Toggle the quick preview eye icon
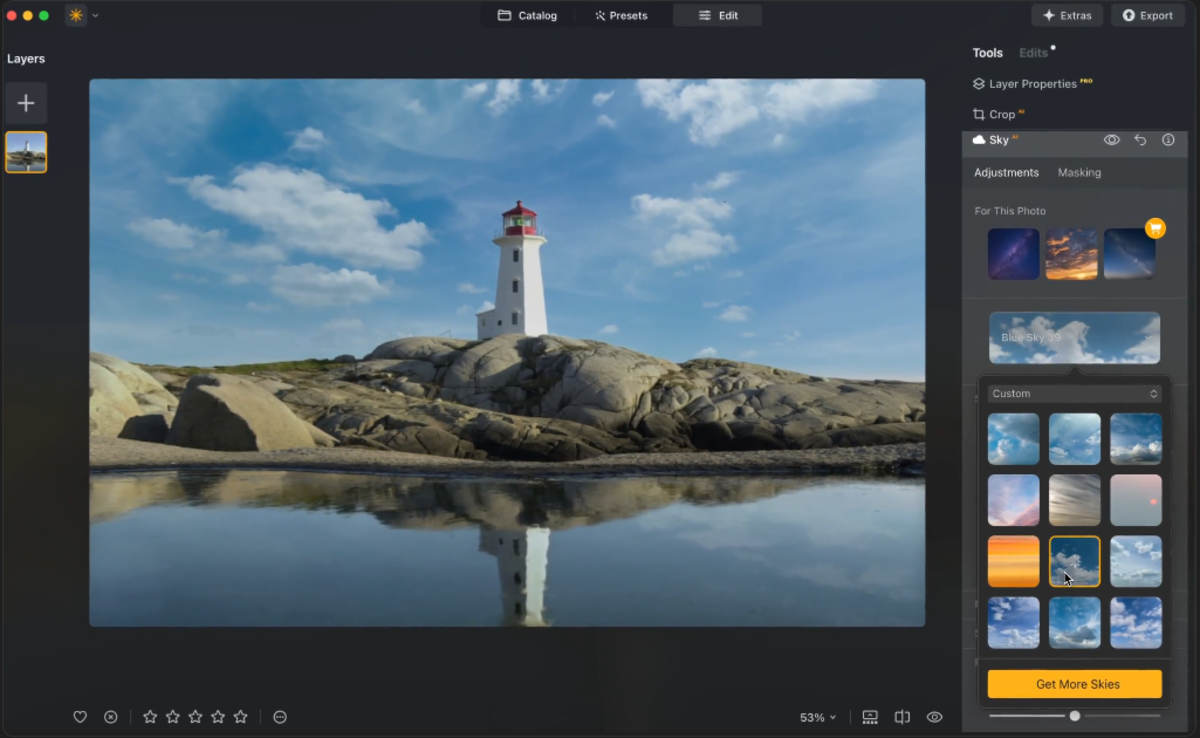 coord(934,717)
